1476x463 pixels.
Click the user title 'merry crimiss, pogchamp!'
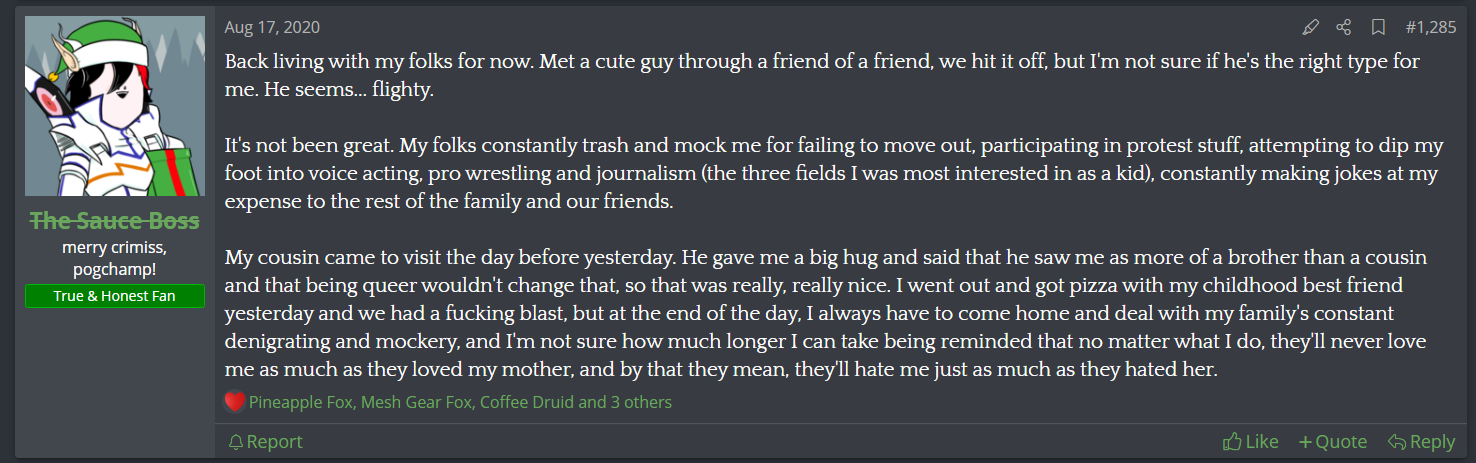[114, 259]
